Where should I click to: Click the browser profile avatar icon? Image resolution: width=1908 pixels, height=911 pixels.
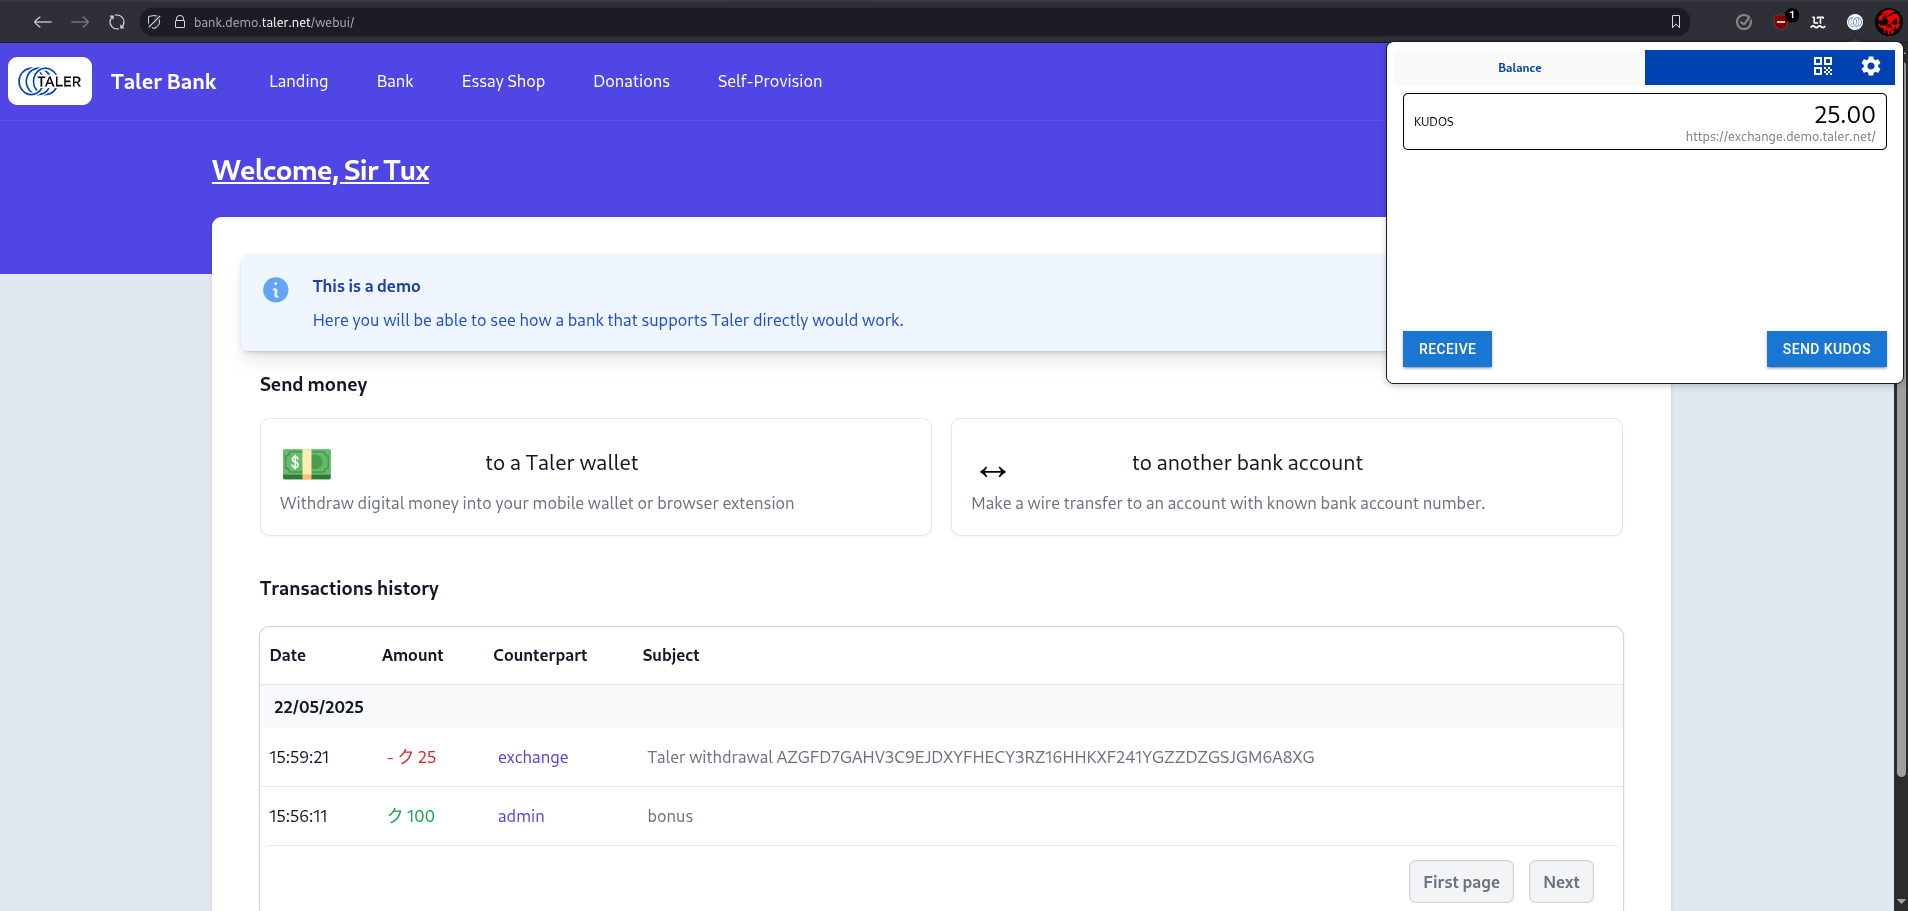coord(1888,21)
